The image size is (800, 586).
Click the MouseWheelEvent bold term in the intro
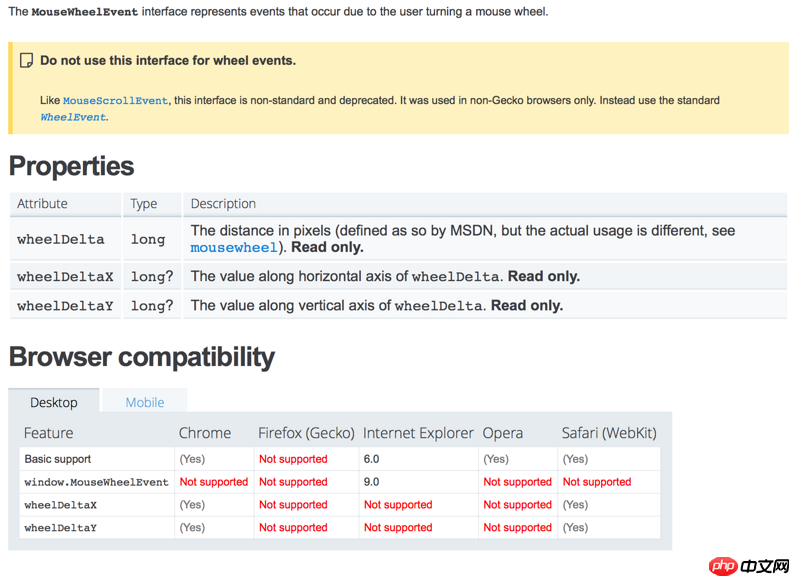[84, 13]
